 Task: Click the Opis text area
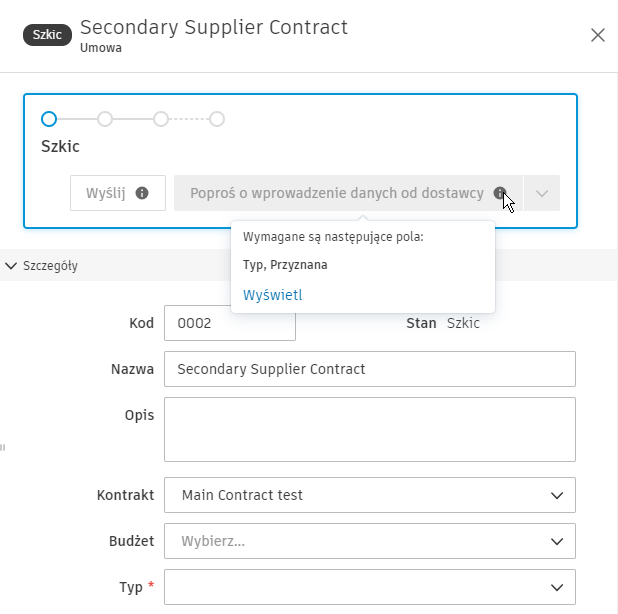pos(369,428)
